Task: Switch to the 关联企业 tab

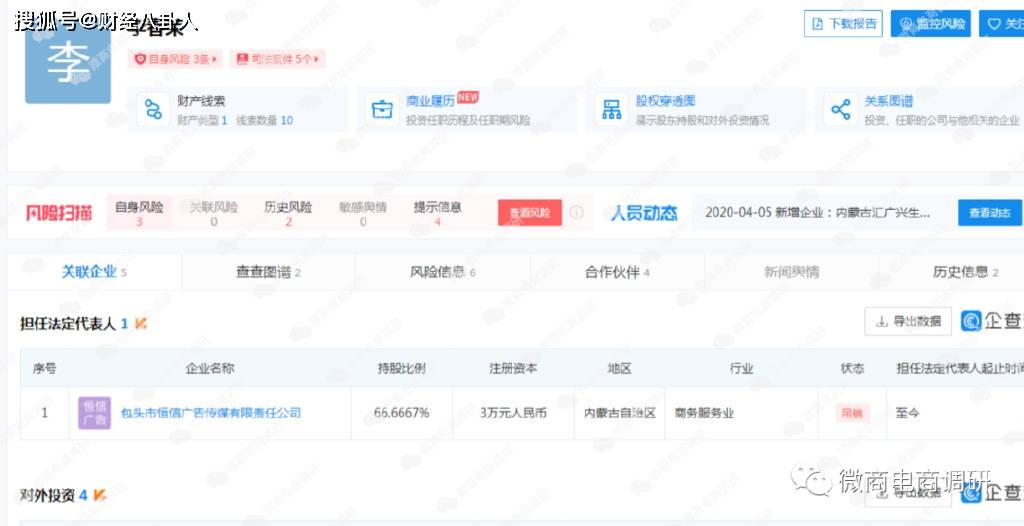Action: point(94,272)
